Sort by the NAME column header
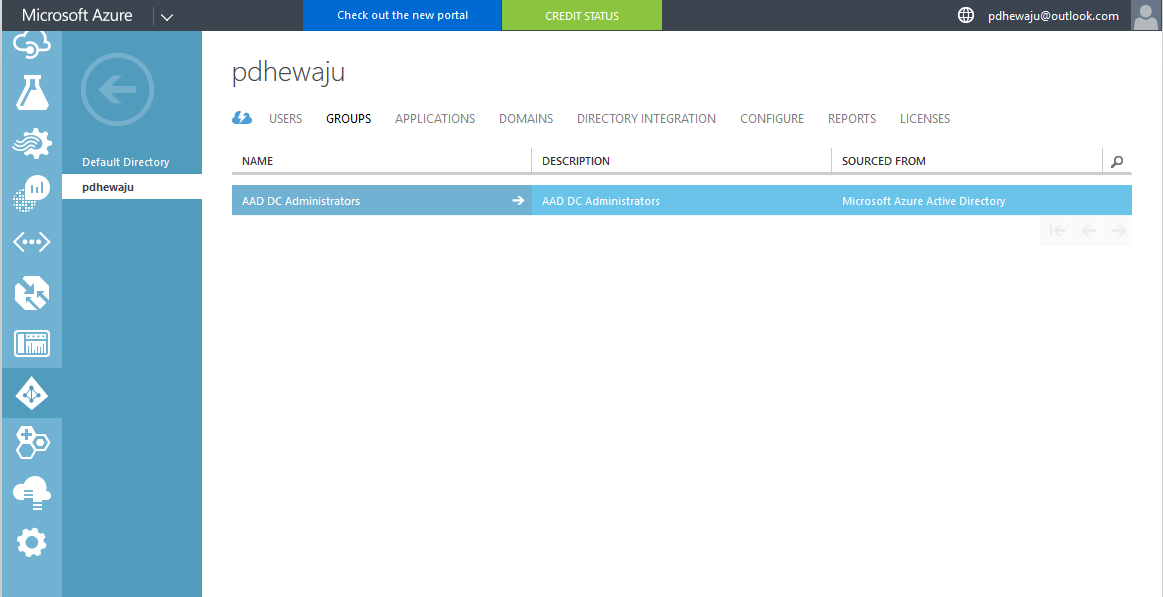Image resolution: width=1163 pixels, height=597 pixels. tap(257, 161)
